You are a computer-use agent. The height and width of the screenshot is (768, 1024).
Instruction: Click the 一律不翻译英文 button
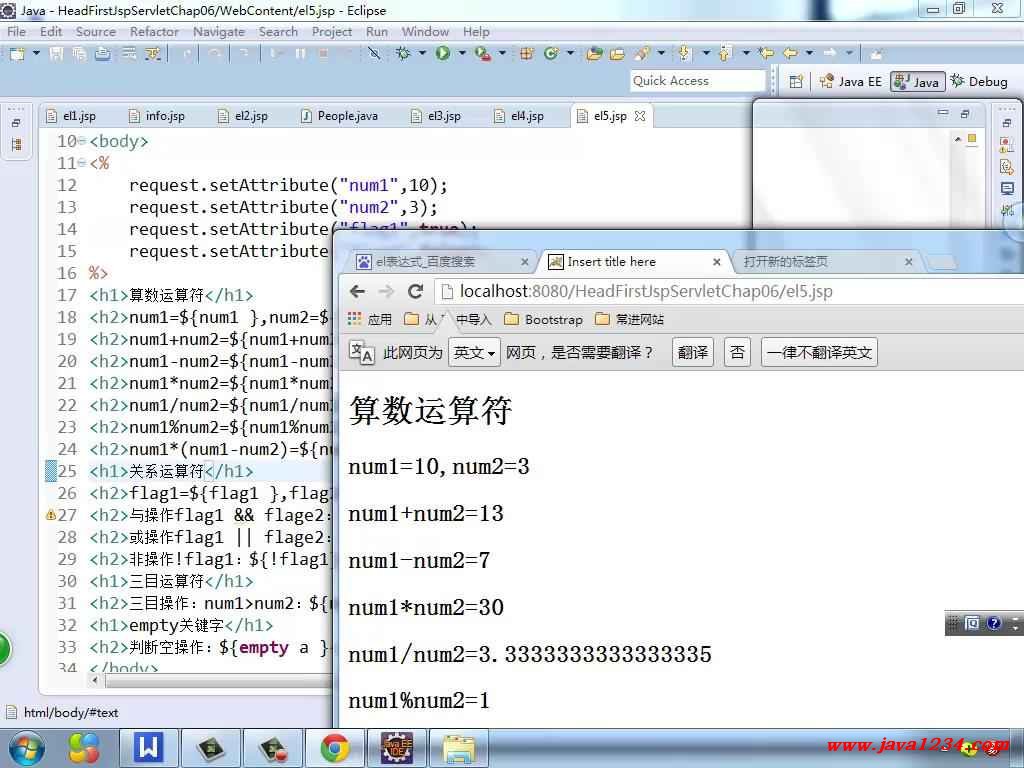coord(818,352)
